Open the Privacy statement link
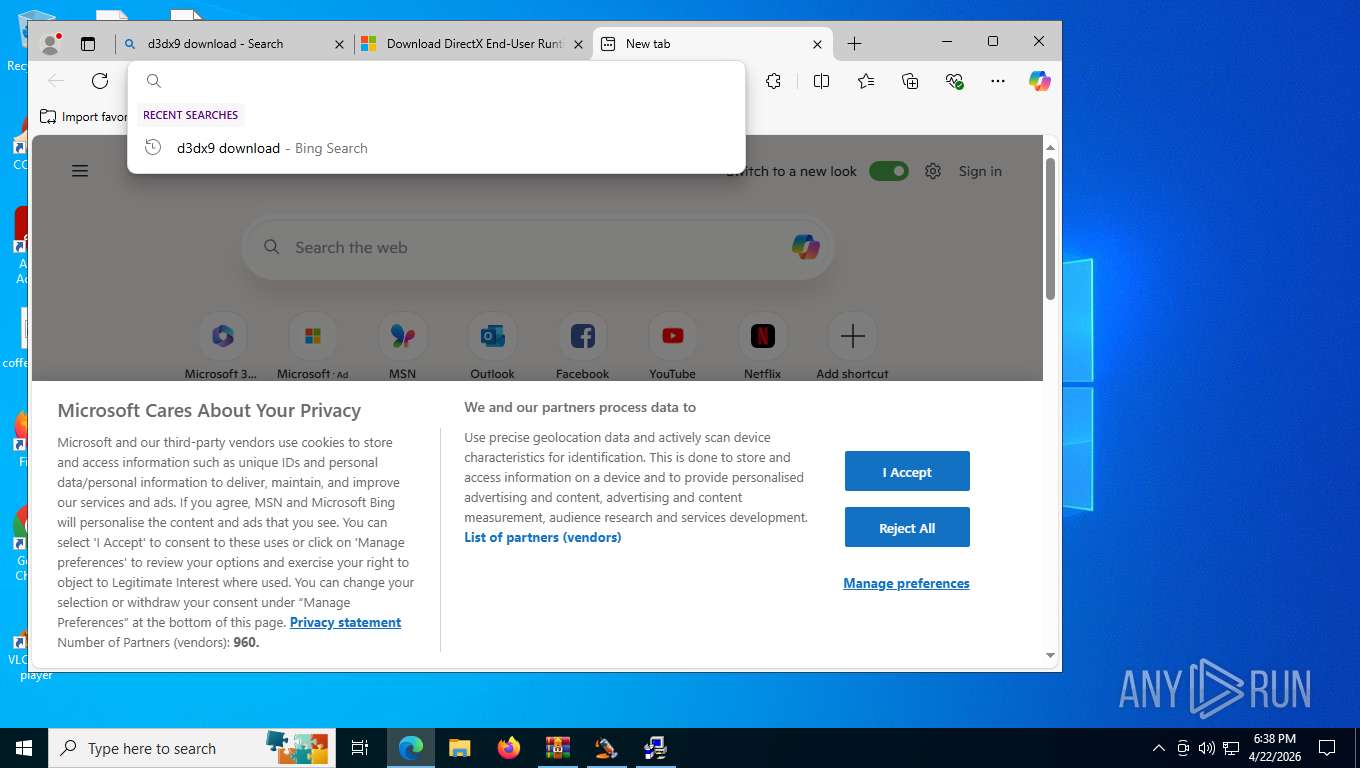Screen dimensions: 1360x768 [345, 622]
